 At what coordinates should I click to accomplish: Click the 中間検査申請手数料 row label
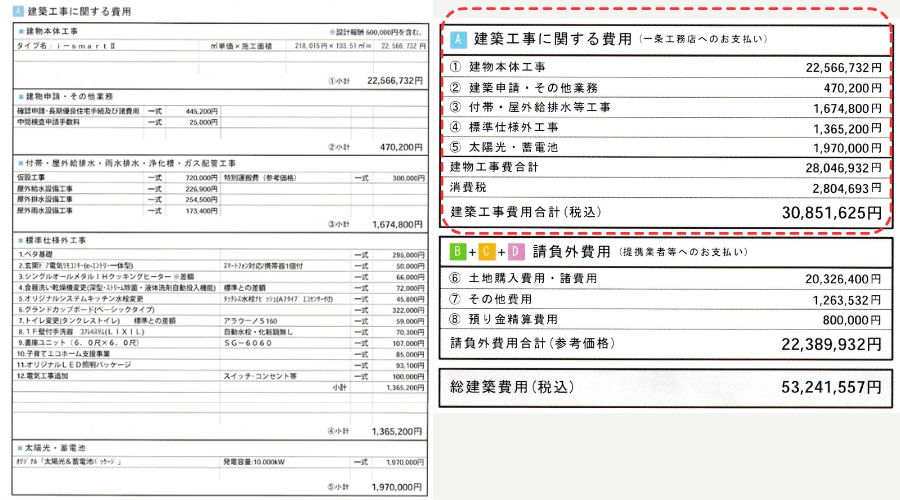click(x=48, y=122)
